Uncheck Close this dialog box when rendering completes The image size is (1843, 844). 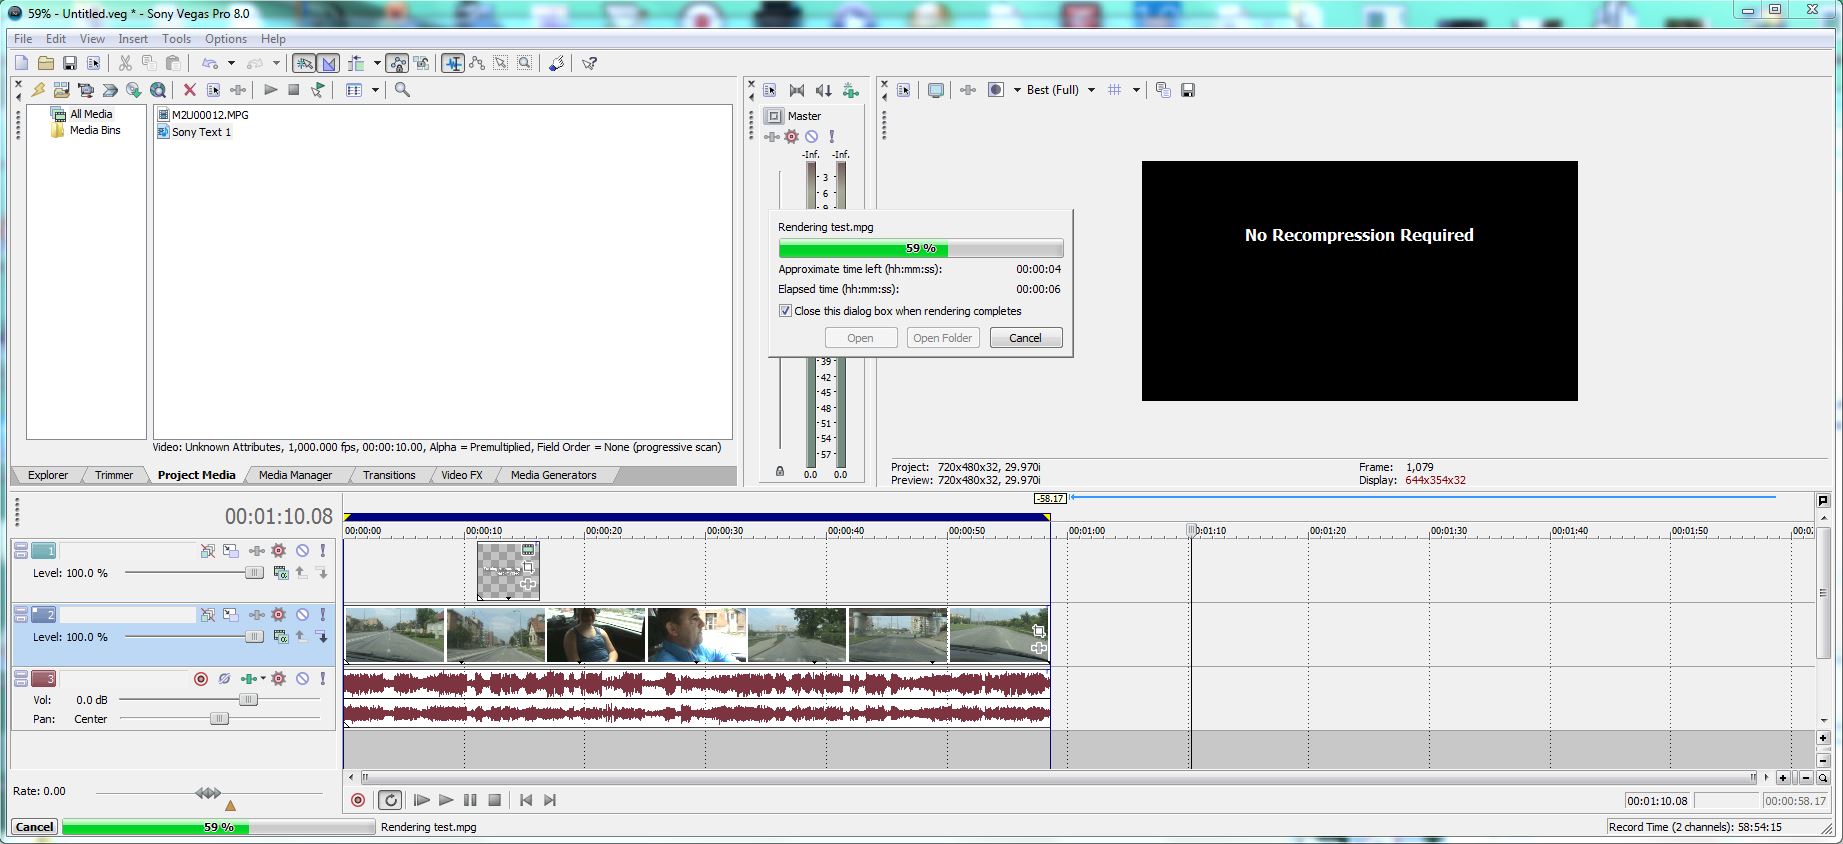click(785, 311)
